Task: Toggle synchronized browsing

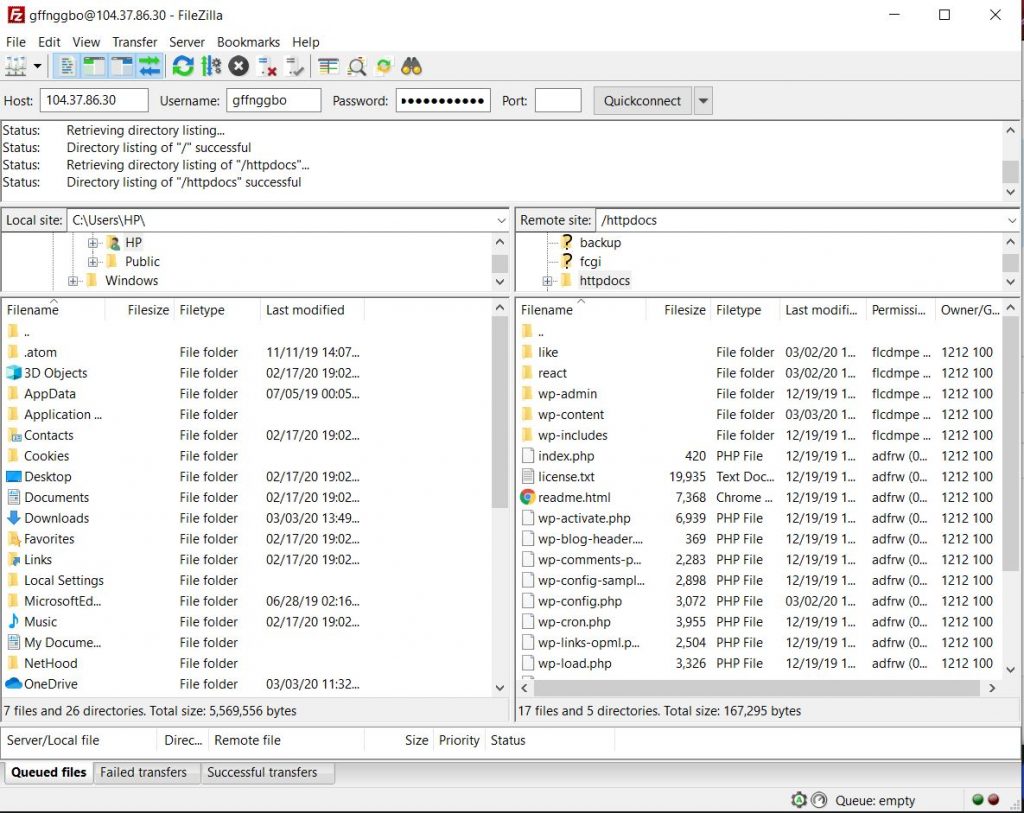Action: (384, 67)
